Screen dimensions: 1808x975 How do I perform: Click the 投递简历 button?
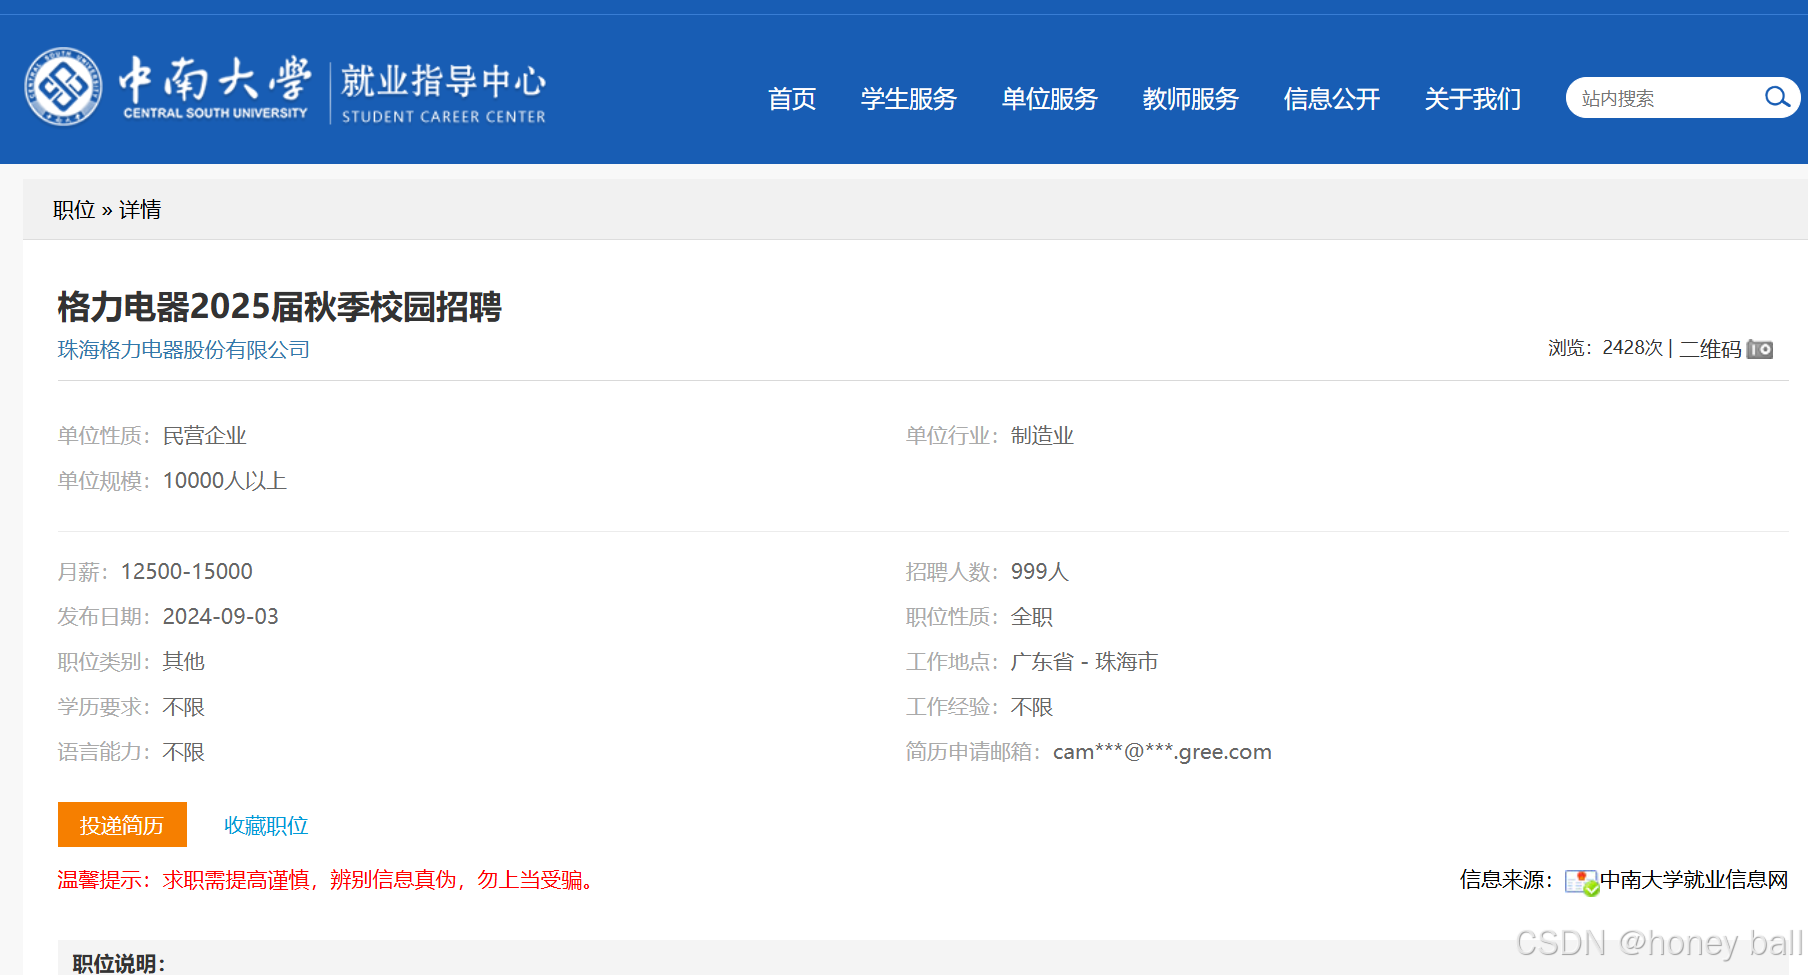coord(122,825)
